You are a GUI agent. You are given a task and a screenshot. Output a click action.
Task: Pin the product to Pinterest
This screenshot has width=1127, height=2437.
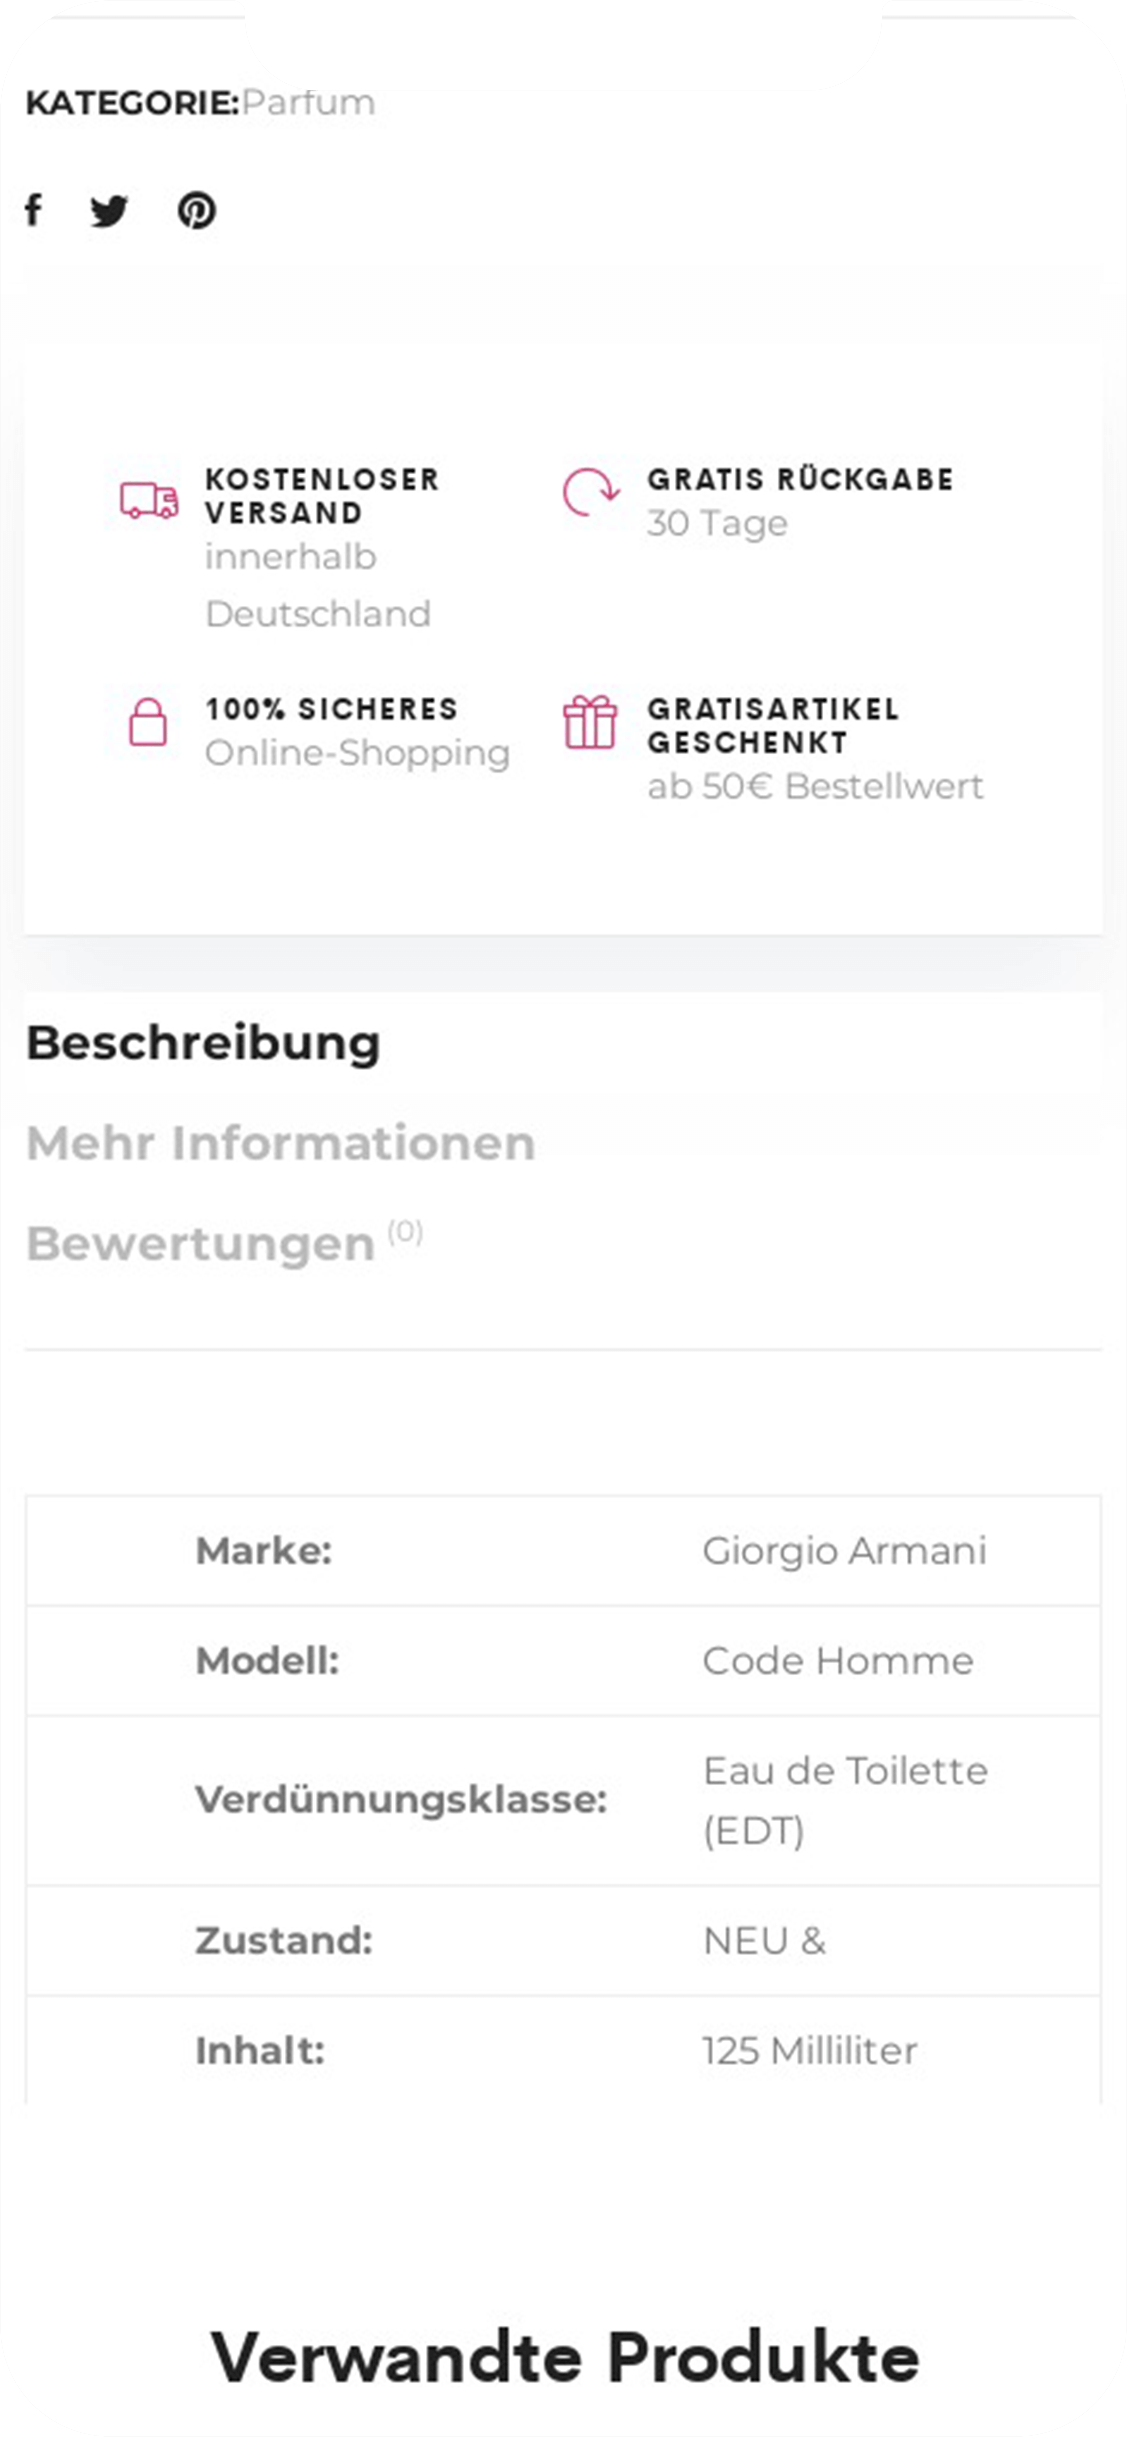pyautogui.click(x=197, y=211)
